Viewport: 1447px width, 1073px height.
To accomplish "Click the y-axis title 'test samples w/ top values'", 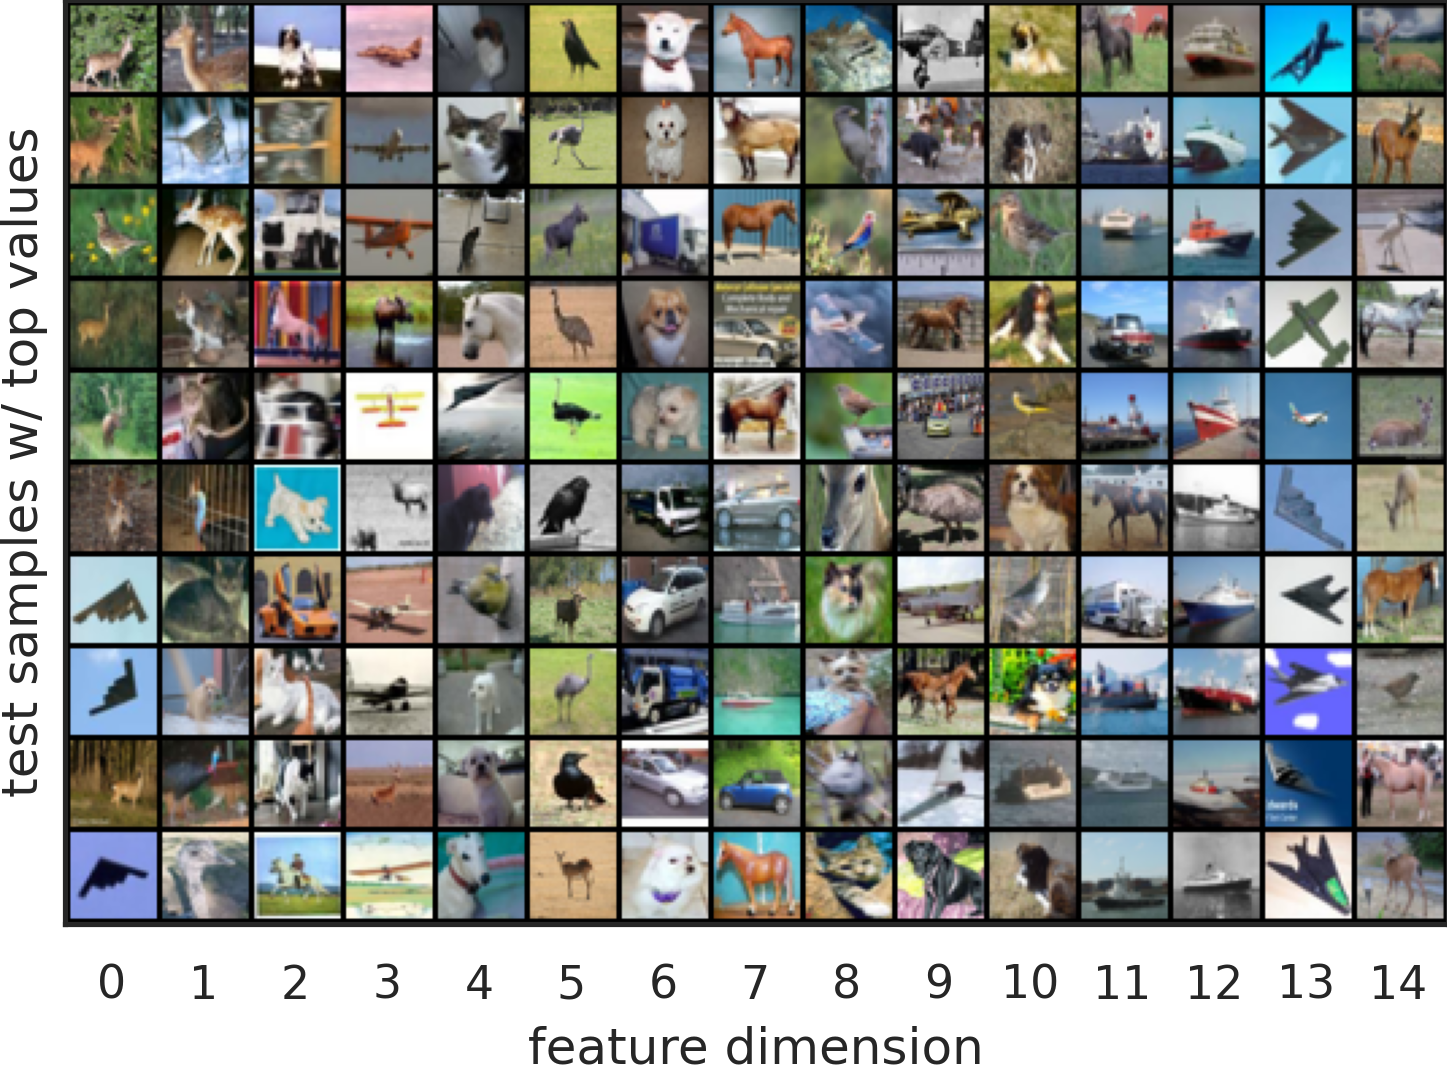I will [22, 462].
